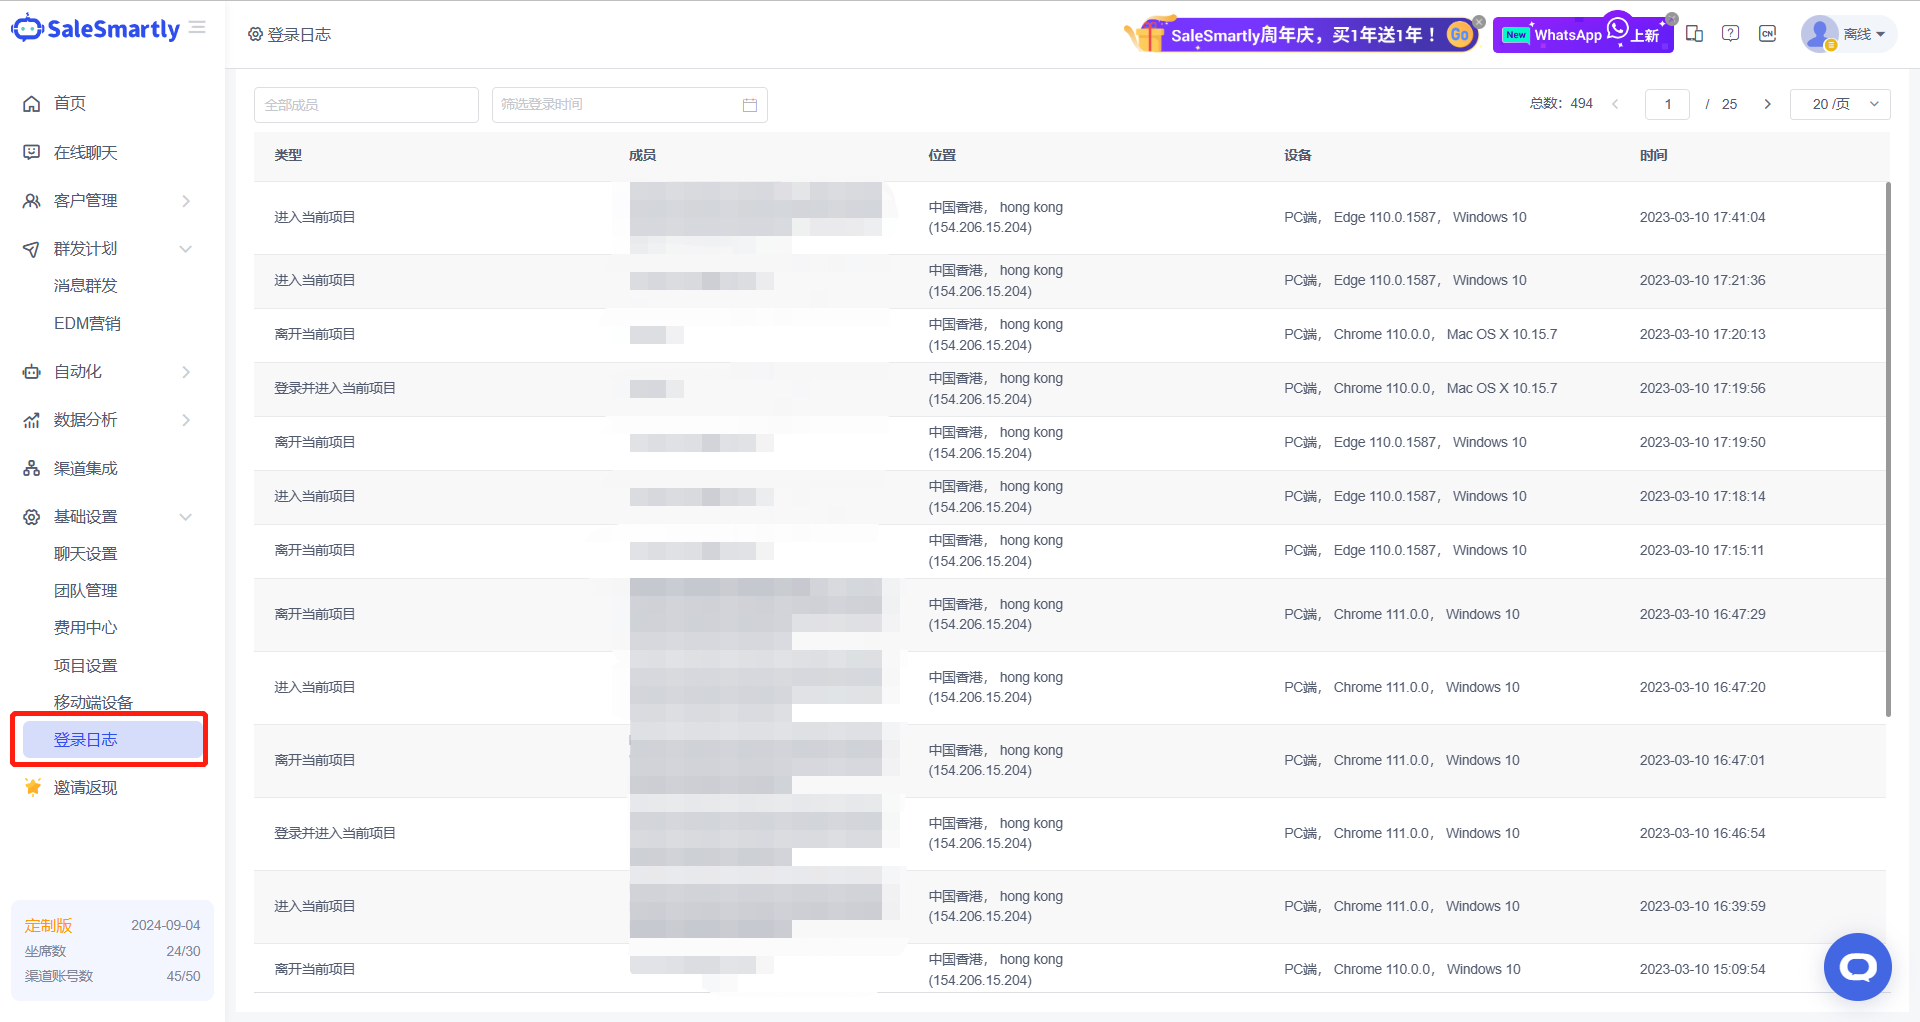Click the help question mark icon
This screenshot has height=1022, width=1920.
(x=1730, y=34)
